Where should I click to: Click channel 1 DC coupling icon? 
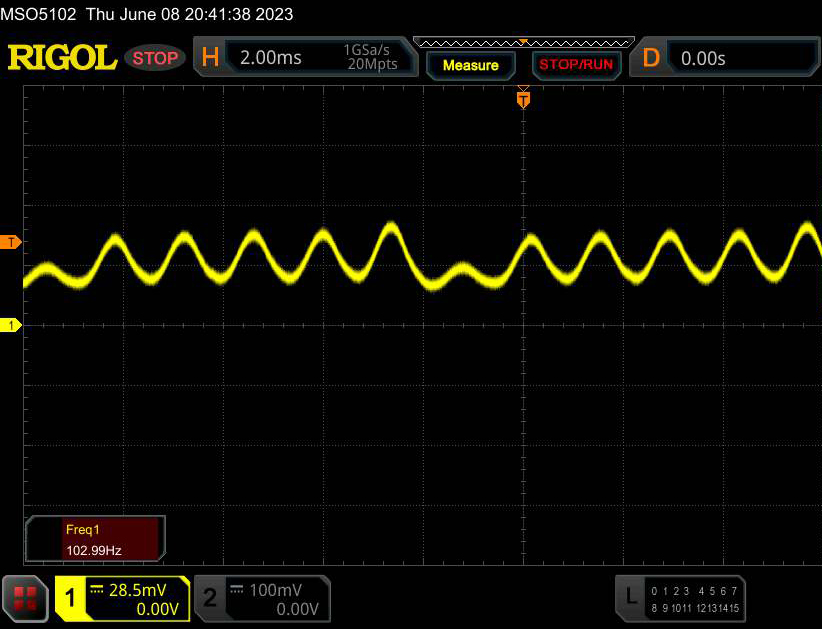(x=96, y=590)
